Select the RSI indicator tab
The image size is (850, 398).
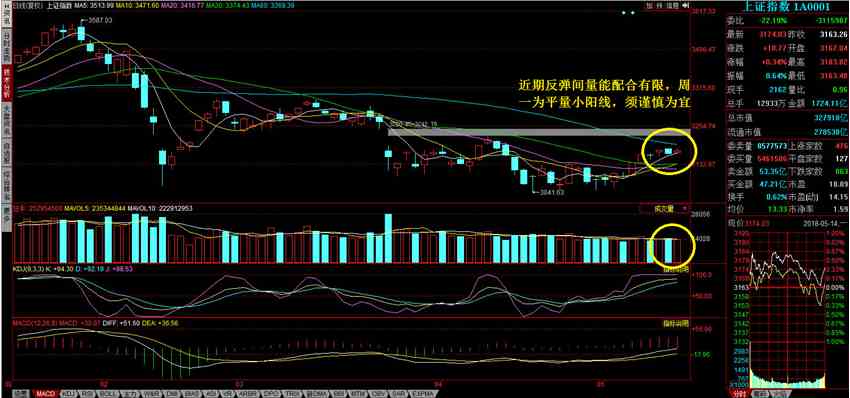tap(86, 394)
